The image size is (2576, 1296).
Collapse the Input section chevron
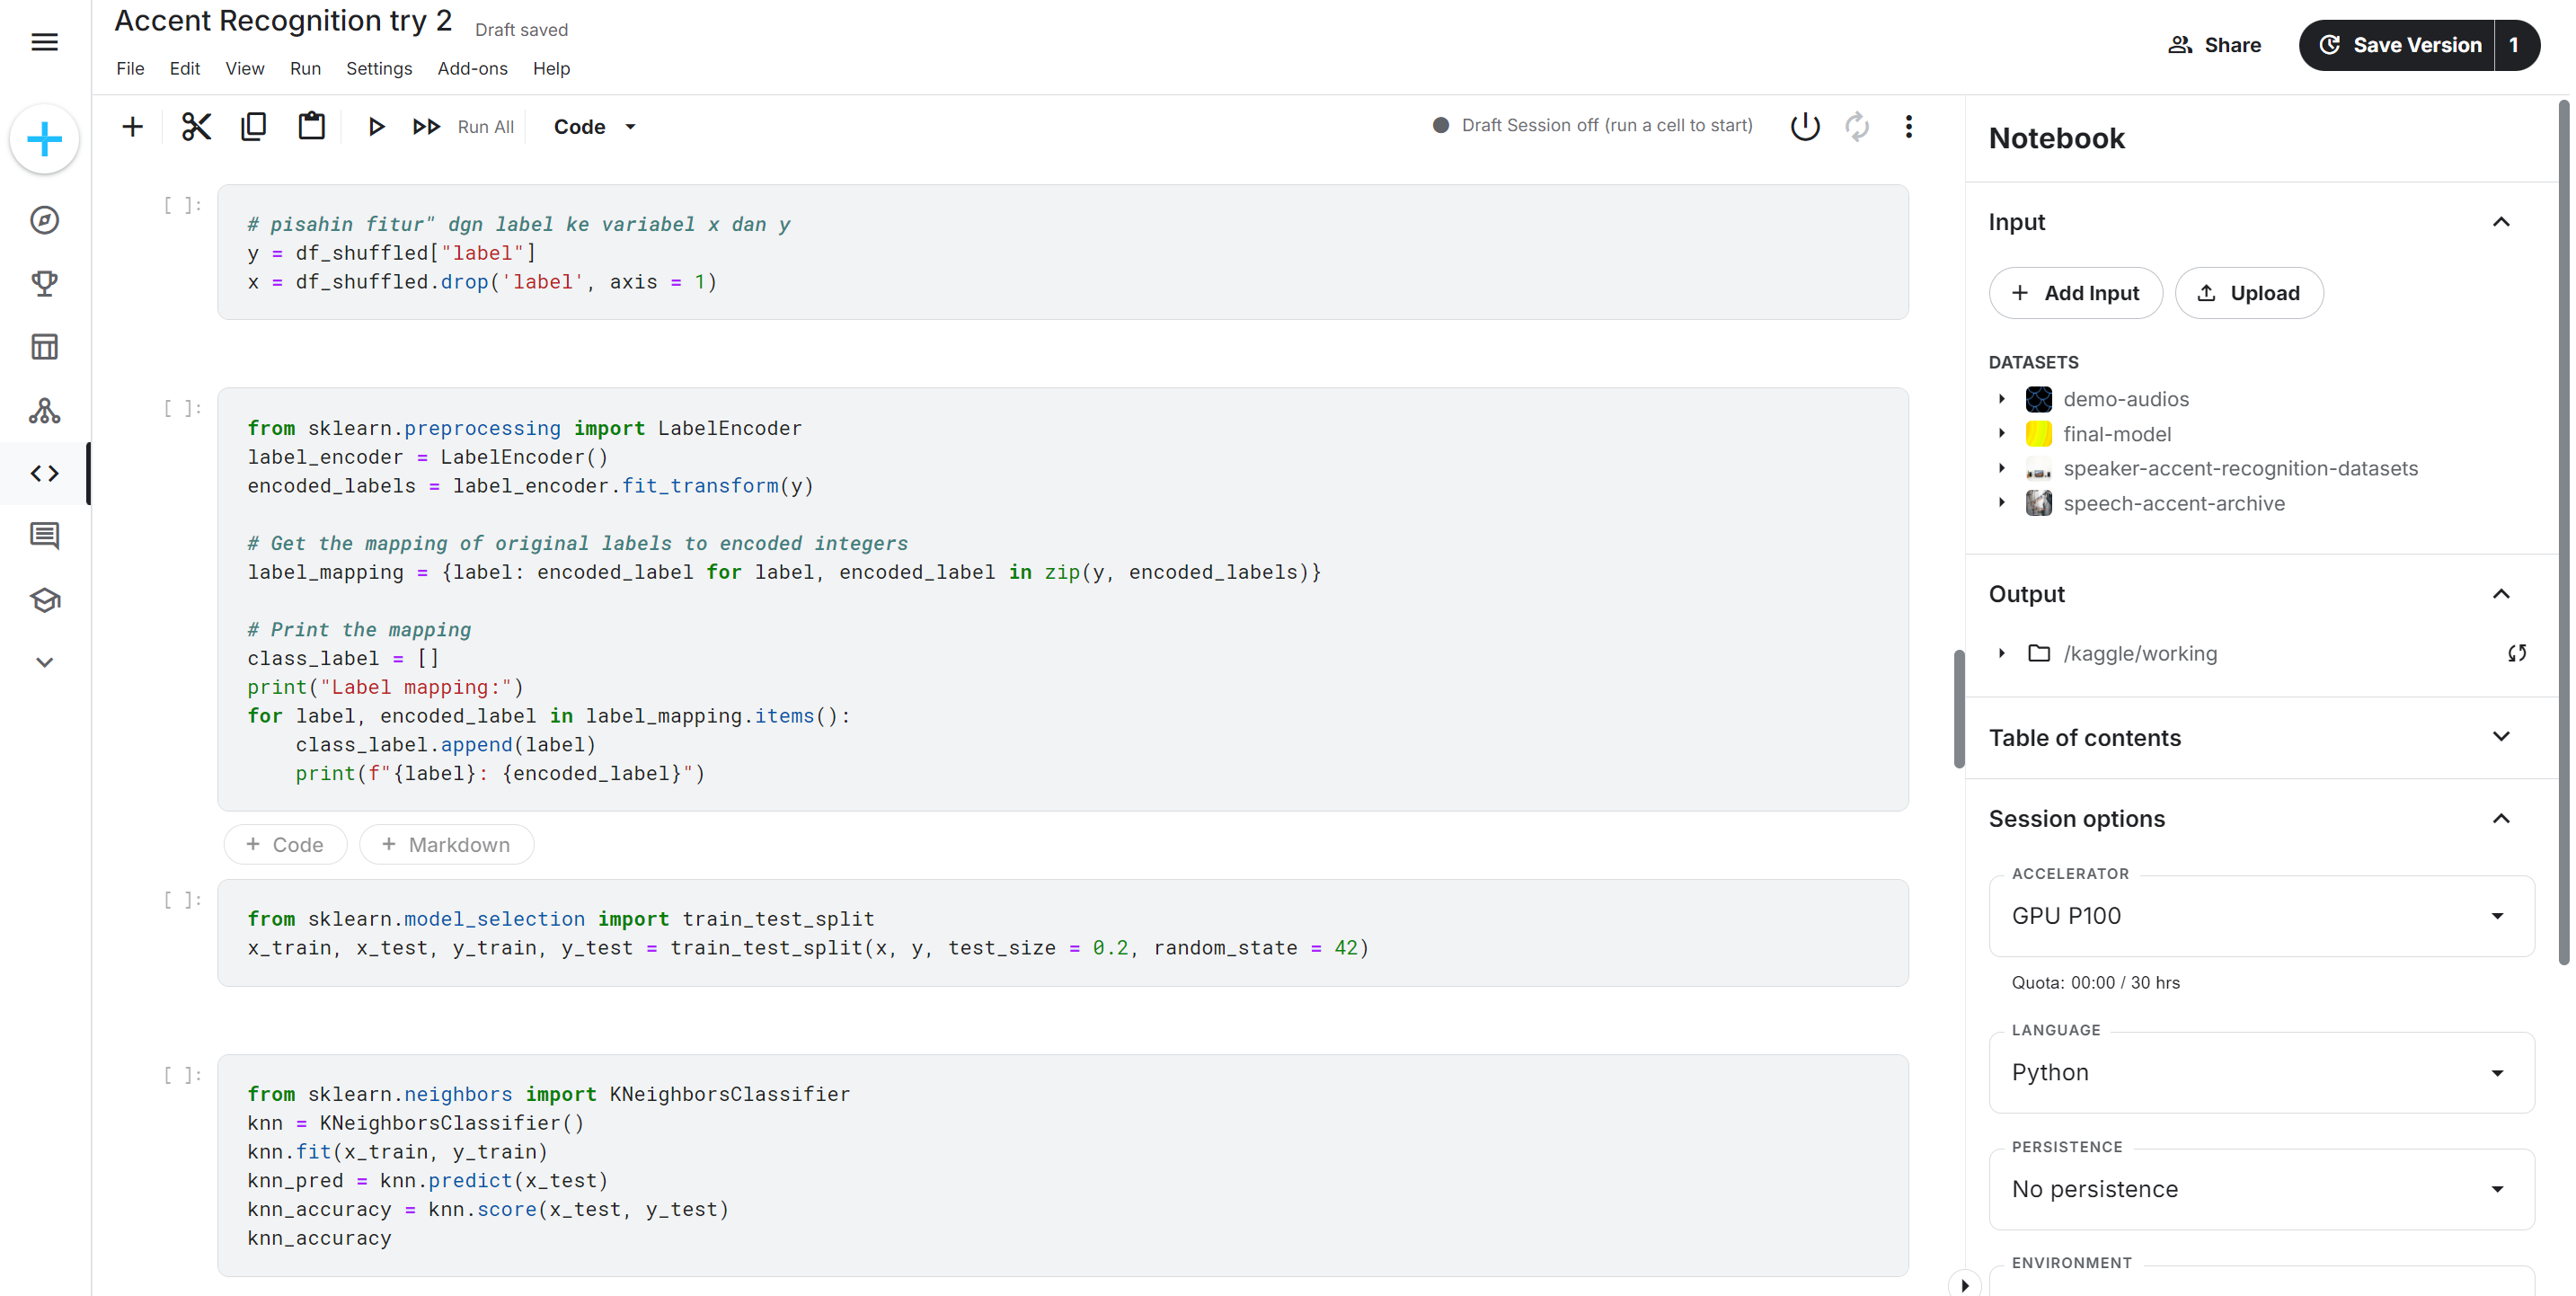tap(2501, 222)
